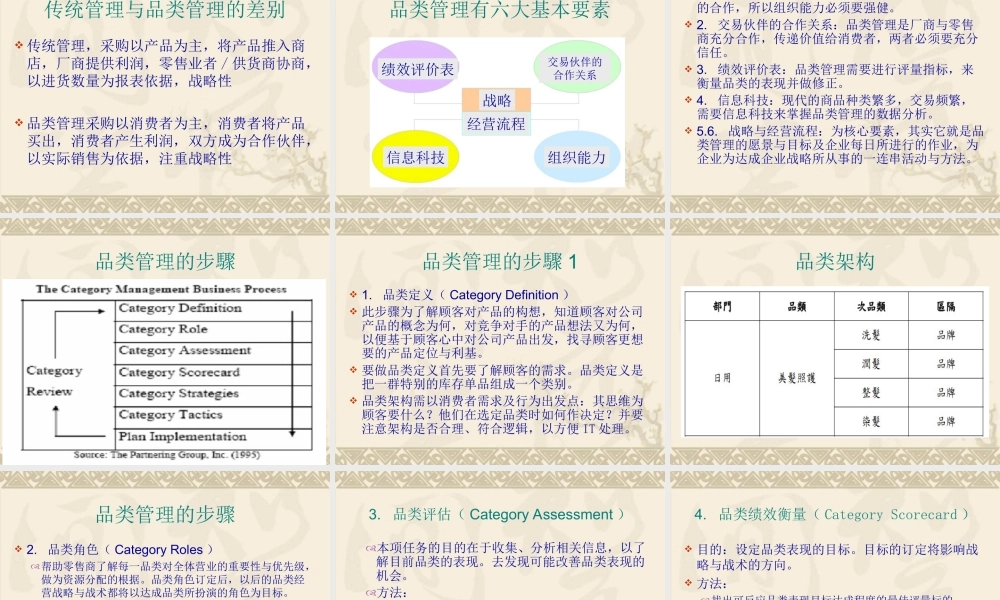
Task: Select the 整髮 sub-category cell
Action: [x=871, y=392]
